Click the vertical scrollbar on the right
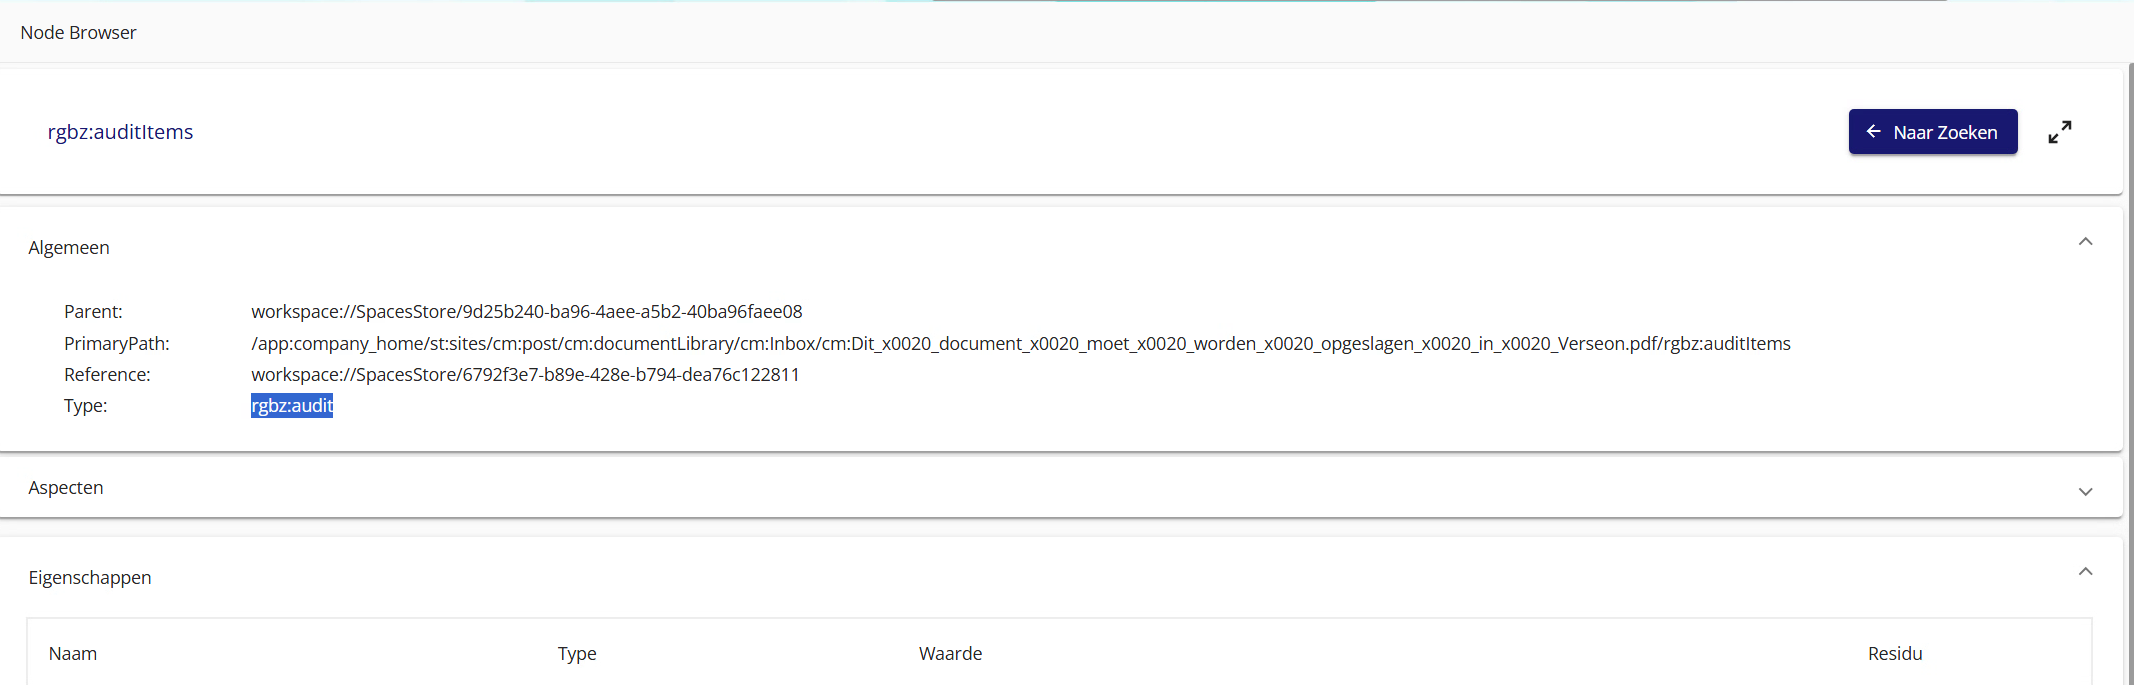The image size is (2134, 685). pos(2129,300)
